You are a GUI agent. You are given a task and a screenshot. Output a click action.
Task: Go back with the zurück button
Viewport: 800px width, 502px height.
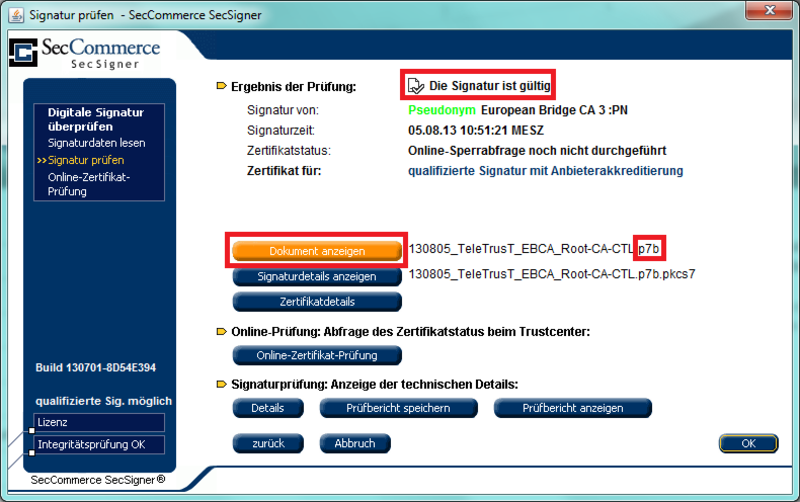tap(268, 443)
